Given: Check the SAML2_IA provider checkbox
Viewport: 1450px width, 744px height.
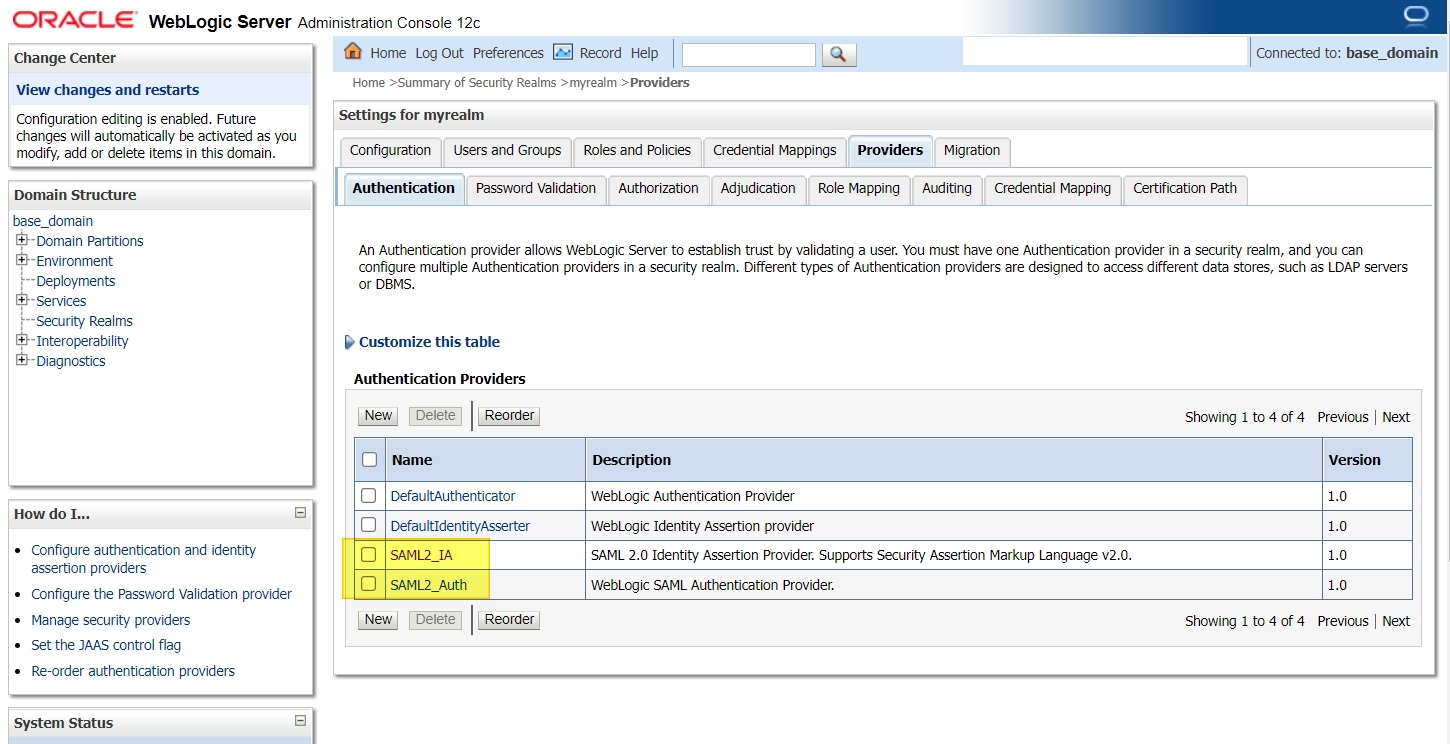Looking at the screenshot, I should tap(369, 555).
